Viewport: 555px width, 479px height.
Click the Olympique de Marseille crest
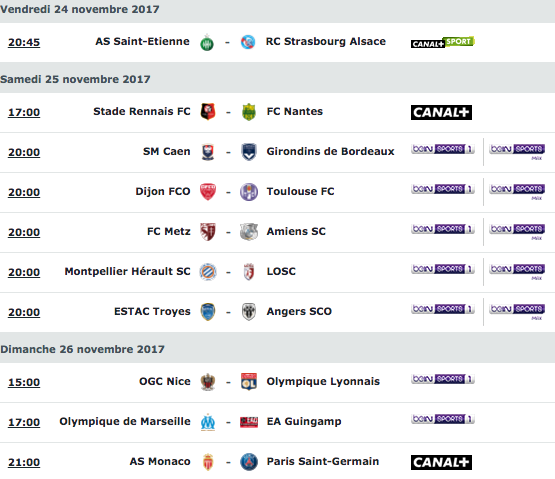(x=208, y=422)
